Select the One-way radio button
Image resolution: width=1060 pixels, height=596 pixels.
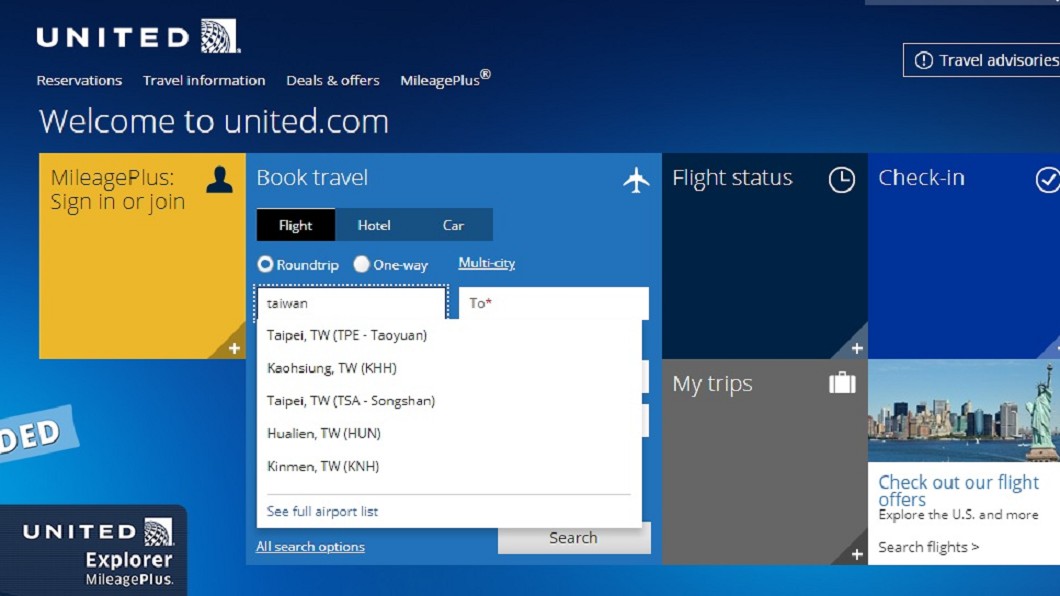point(362,264)
